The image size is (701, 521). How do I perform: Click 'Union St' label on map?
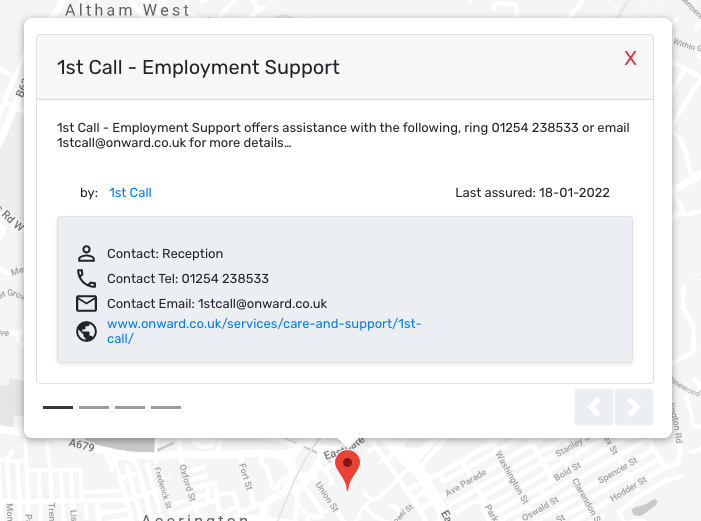pyautogui.click(x=327, y=496)
